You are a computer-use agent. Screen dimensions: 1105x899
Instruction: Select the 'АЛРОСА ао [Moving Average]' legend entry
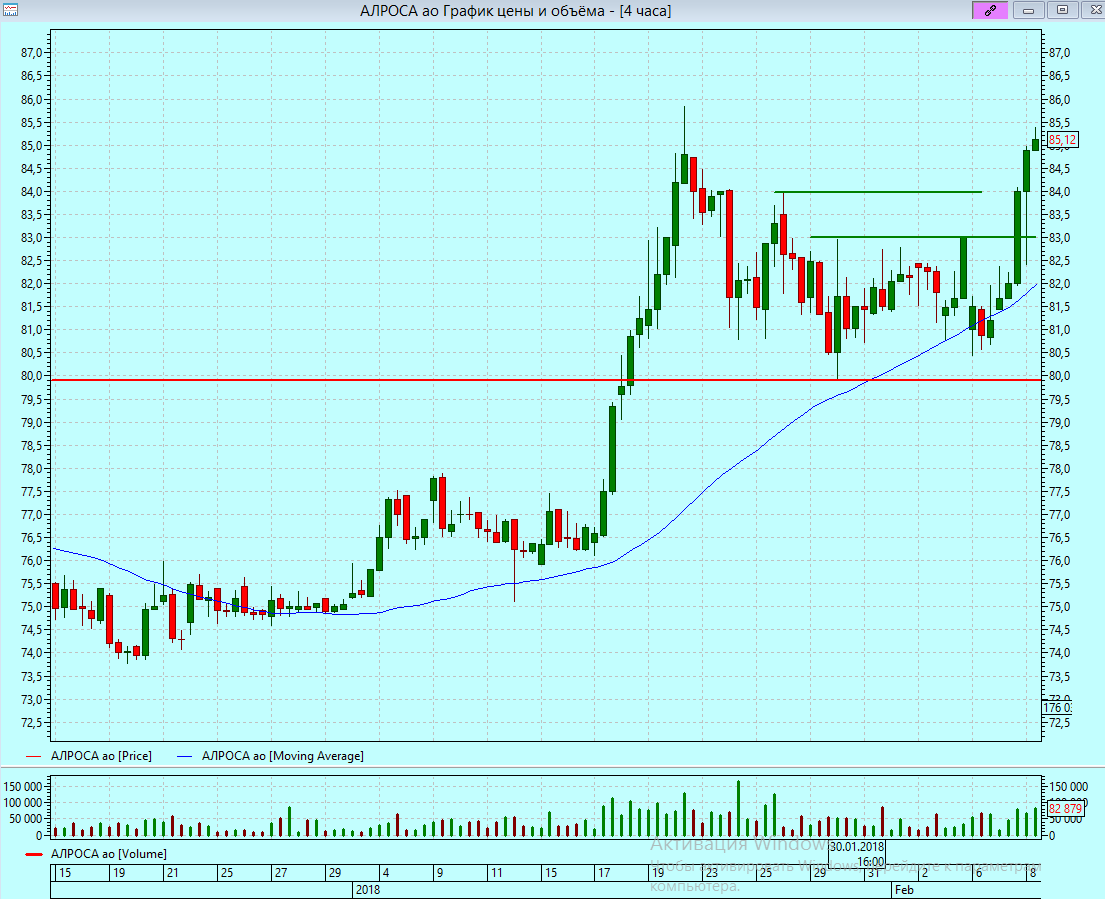[283, 756]
